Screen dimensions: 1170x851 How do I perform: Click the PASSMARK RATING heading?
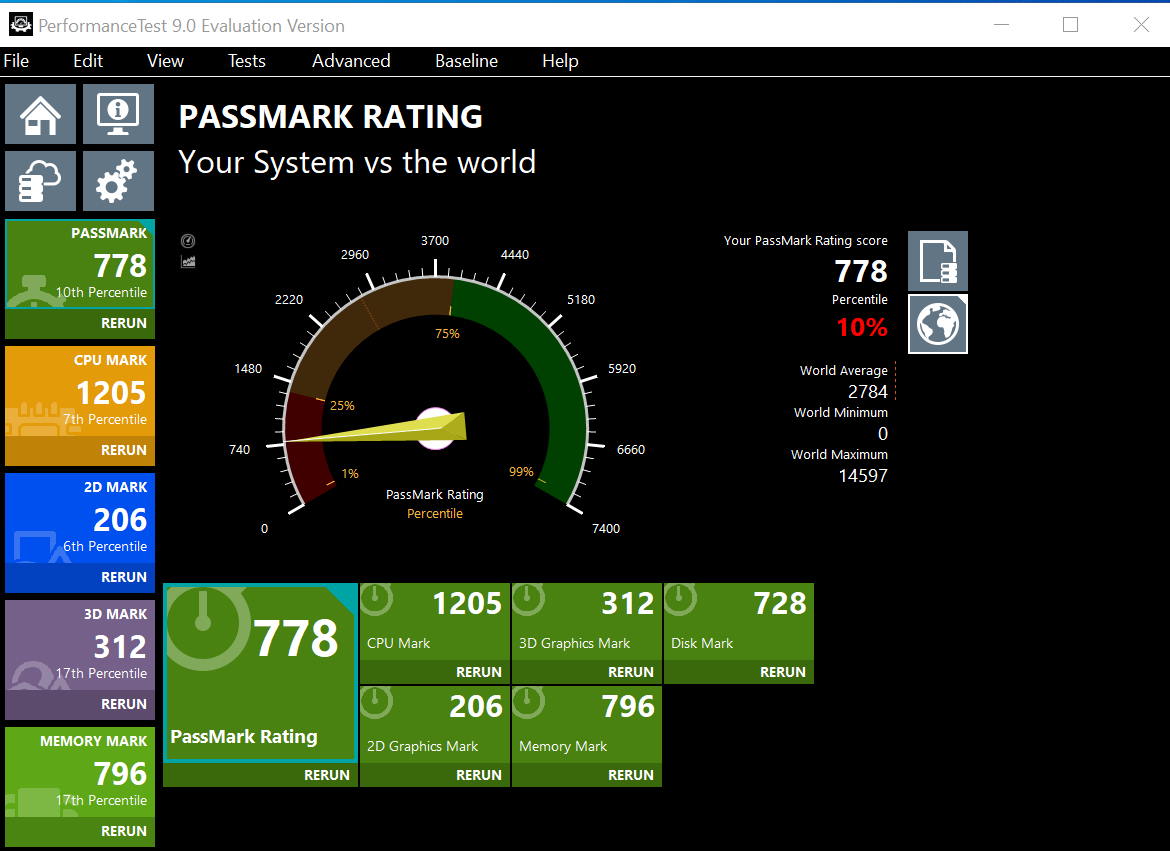tap(331, 116)
